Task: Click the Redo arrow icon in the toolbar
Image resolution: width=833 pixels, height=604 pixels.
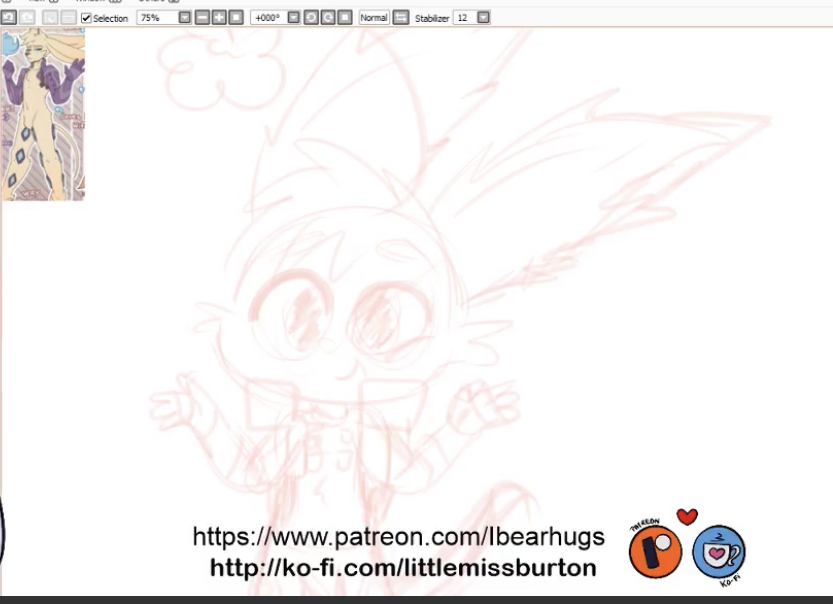Action: click(x=27, y=18)
